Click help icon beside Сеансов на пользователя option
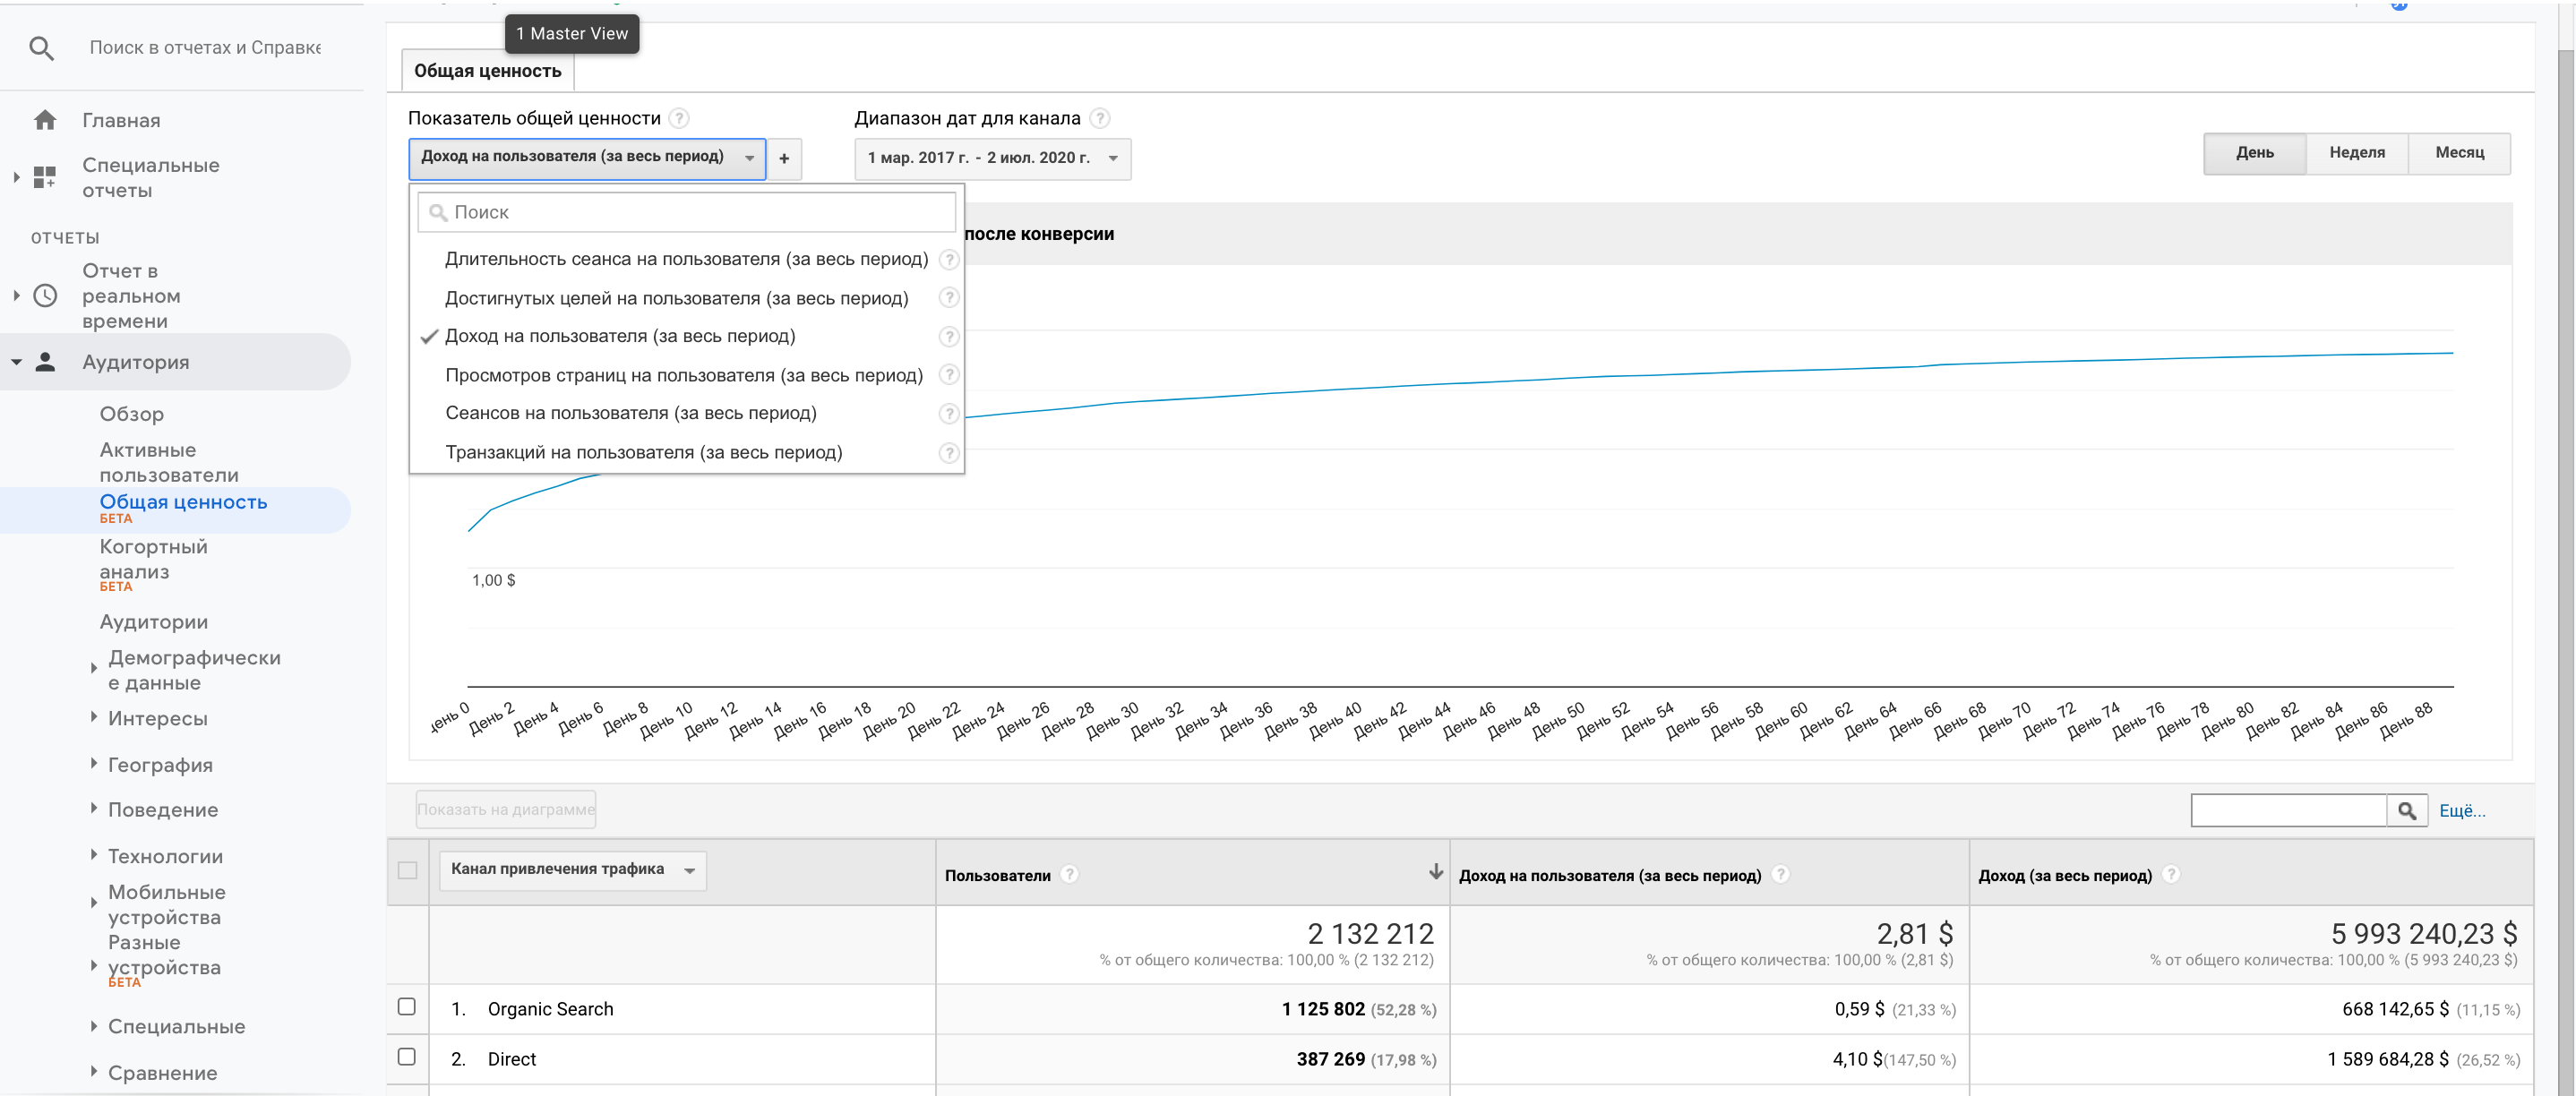This screenshot has height=1096, width=2576. pos(949,413)
